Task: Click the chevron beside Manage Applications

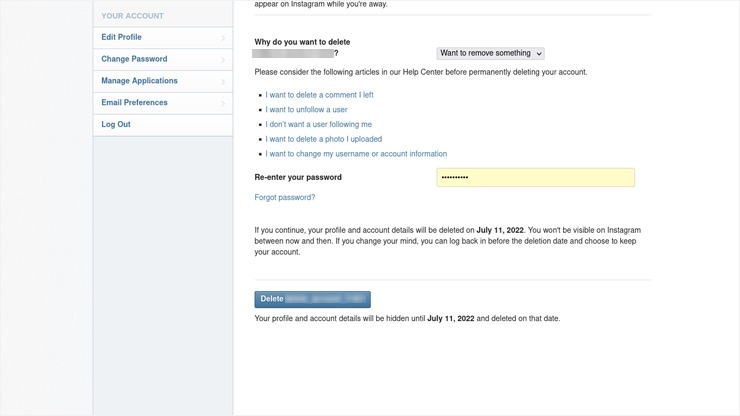Action: tap(223, 81)
